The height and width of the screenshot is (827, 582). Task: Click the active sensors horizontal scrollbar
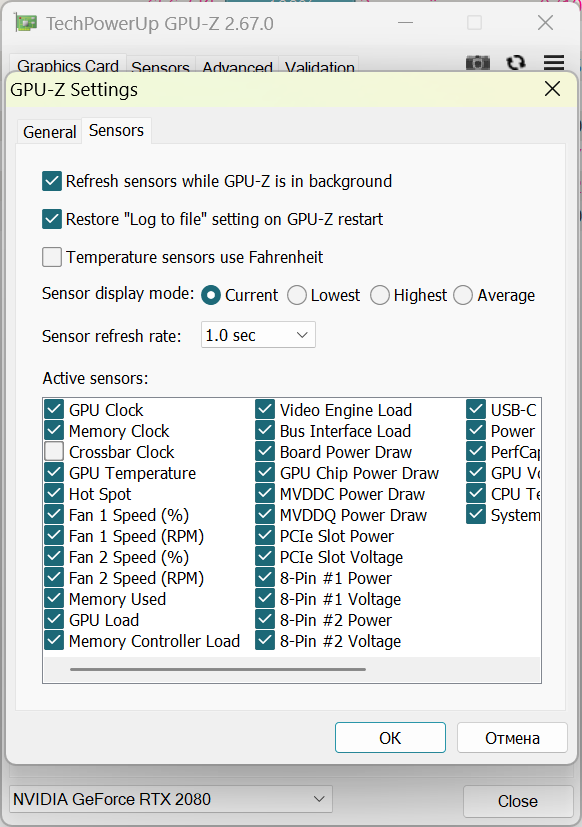point(218,669)
